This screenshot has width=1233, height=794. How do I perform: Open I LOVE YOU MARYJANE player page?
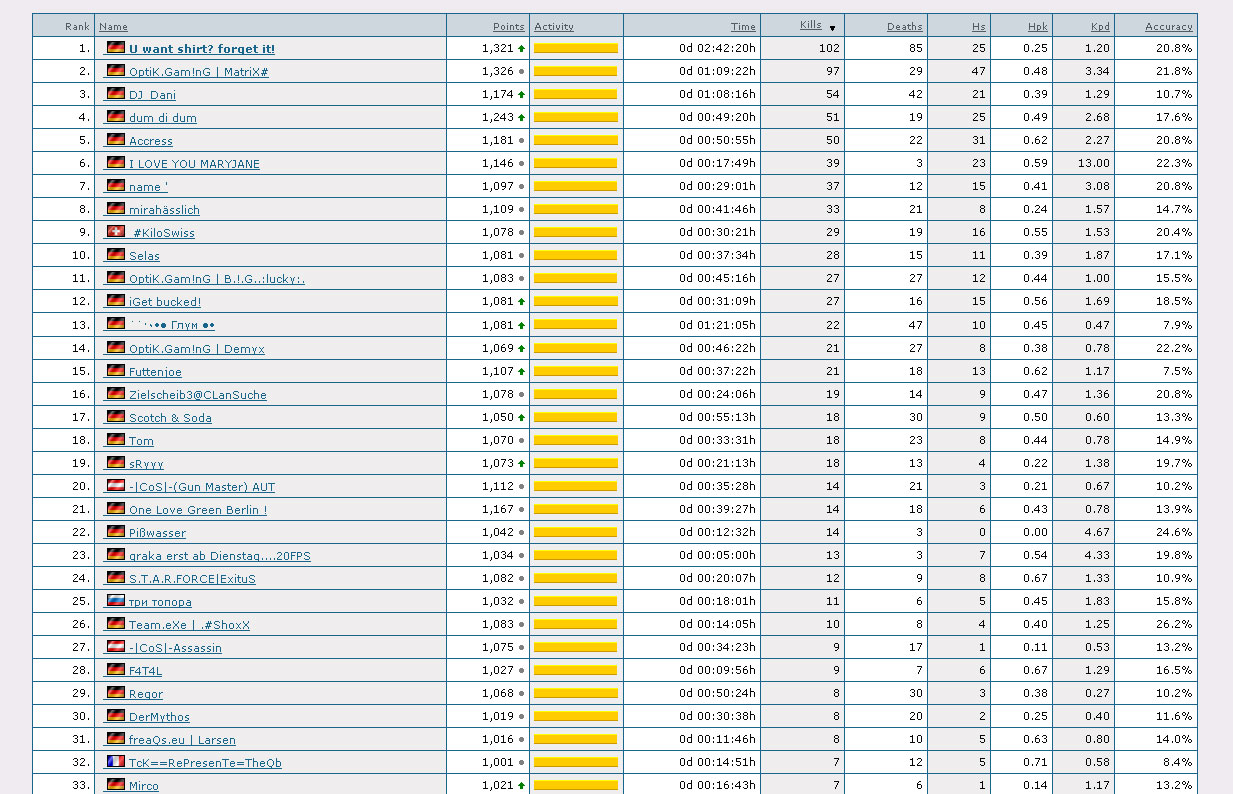point(194,164)
